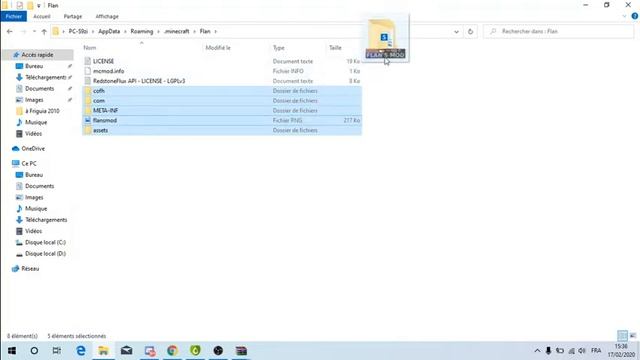Open Vidéos under Ce PC
This screenshot has height=360, width=640.
pos(33,231)
